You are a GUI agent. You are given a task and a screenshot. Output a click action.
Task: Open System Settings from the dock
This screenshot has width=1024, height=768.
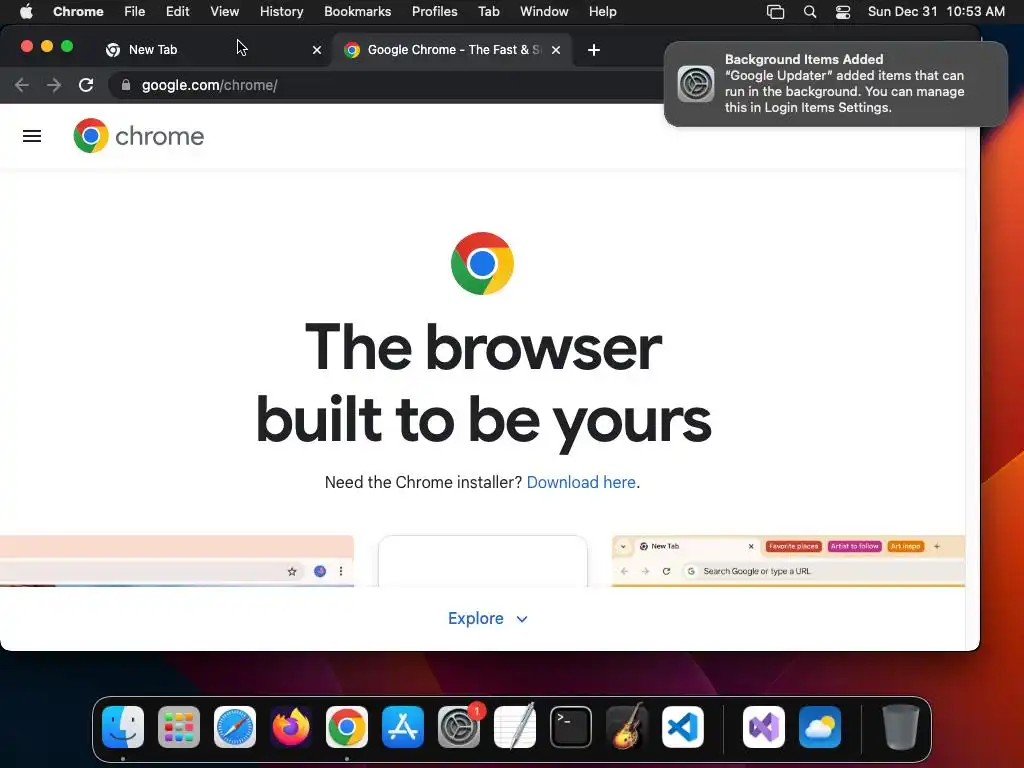pyautogui.click(x=459, y=727)
